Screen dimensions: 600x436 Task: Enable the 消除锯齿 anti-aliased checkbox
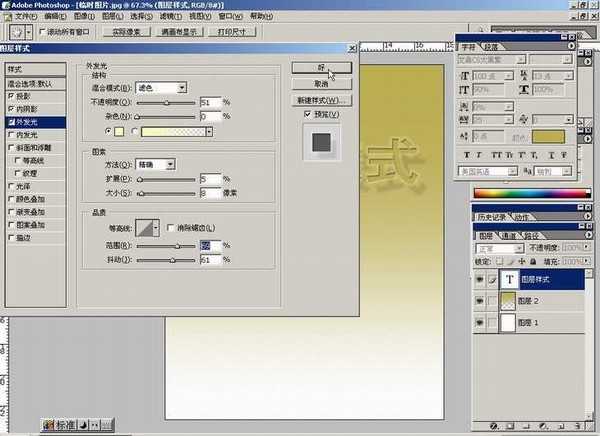(x=170, y=228)
